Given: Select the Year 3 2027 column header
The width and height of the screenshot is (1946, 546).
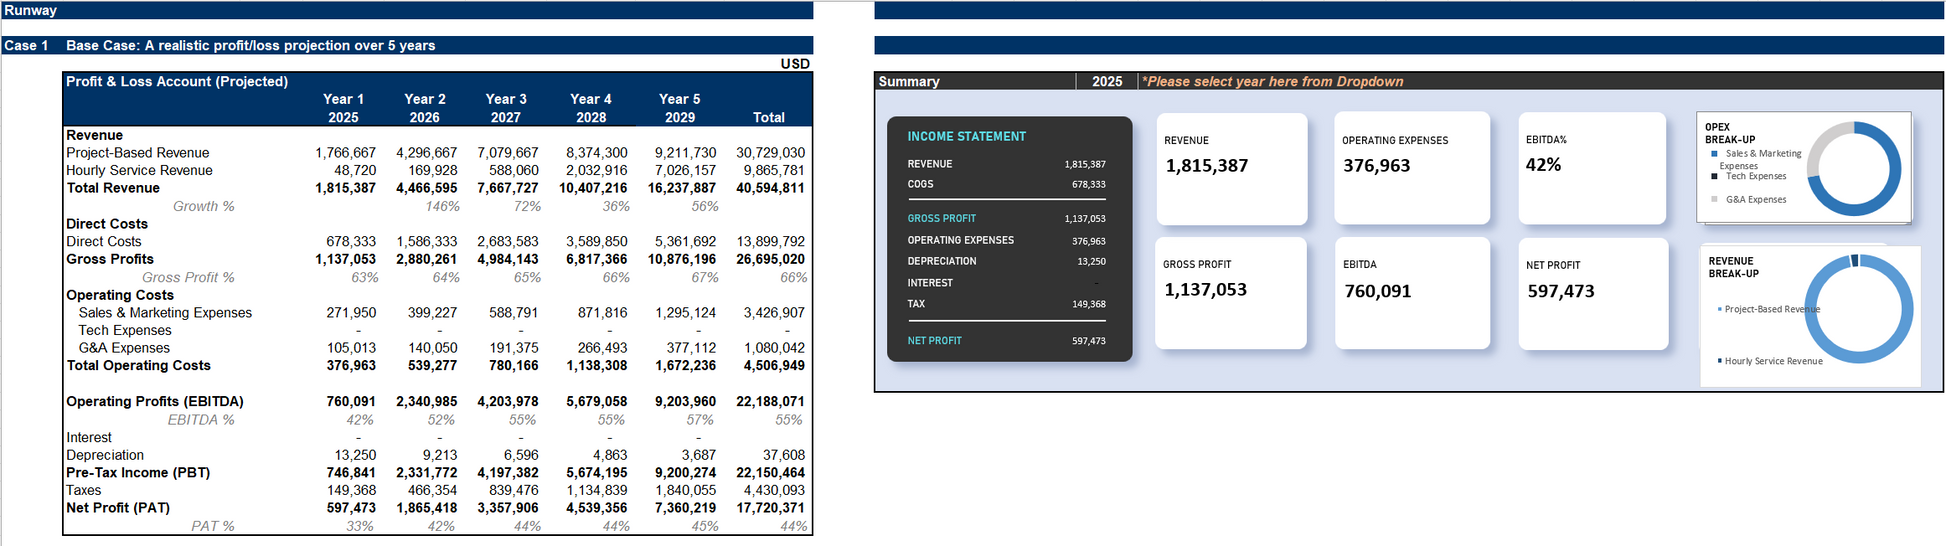Looking at the screenshot, I should [x=506, y=108].
